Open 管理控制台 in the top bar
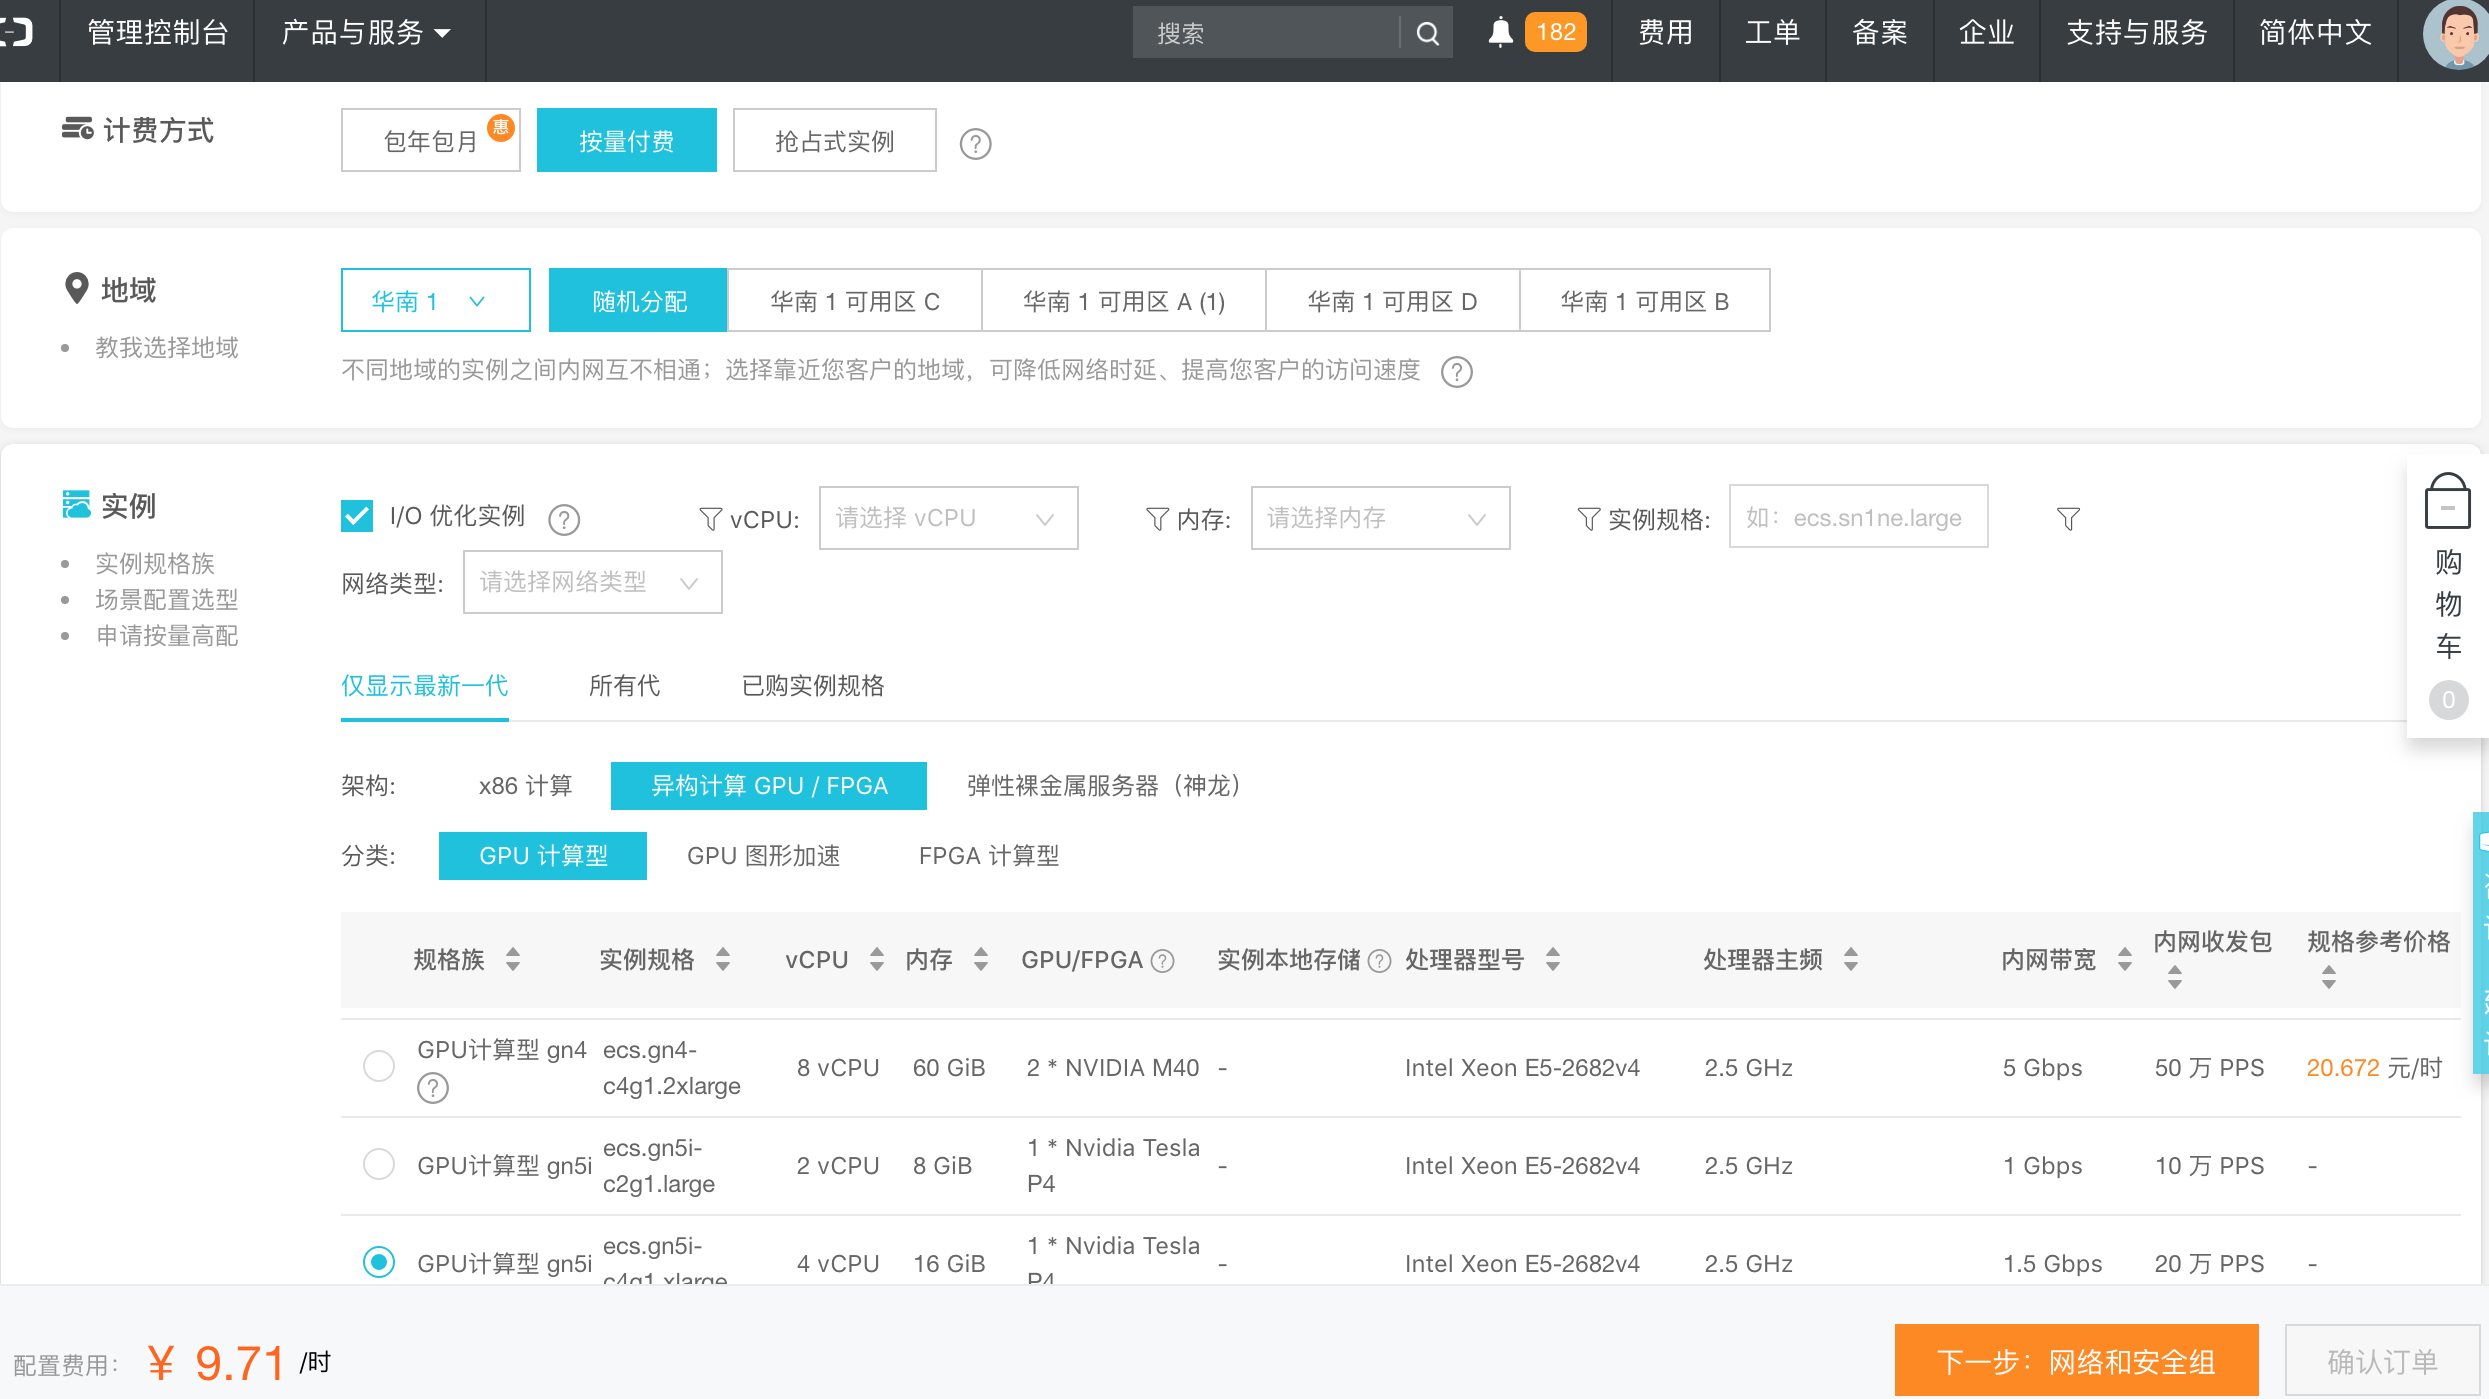This screenshot has width=2489, height=1399. tap(158, 33)
